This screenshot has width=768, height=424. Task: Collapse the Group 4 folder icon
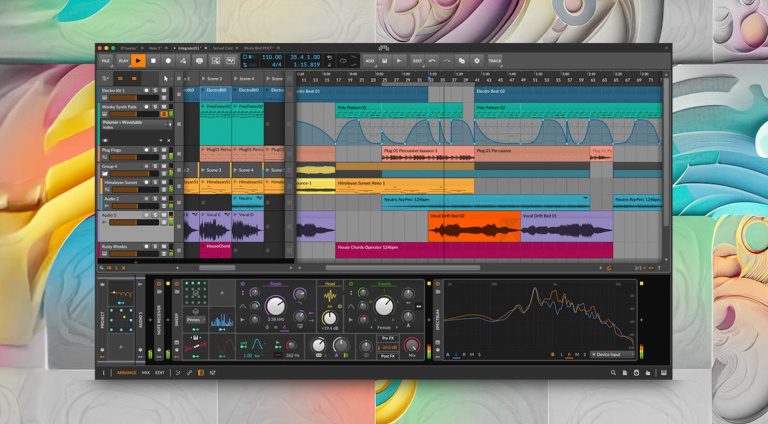click(105, 174)
